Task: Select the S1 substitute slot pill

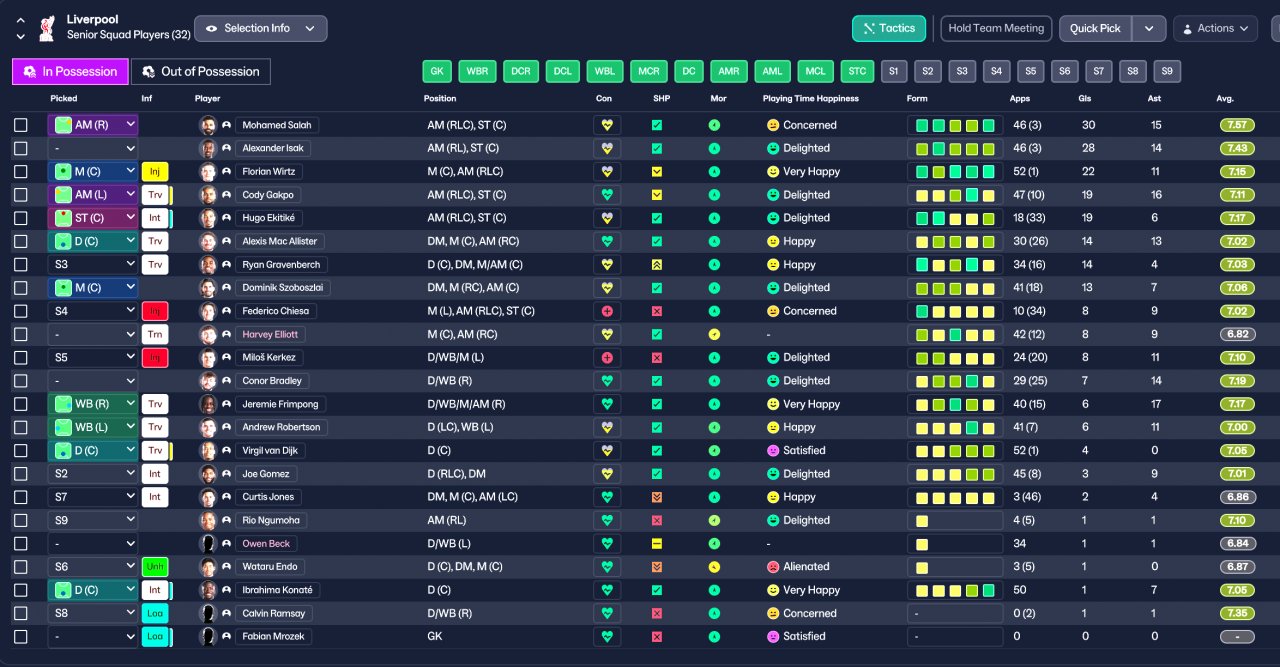Action: coord(894,71)
